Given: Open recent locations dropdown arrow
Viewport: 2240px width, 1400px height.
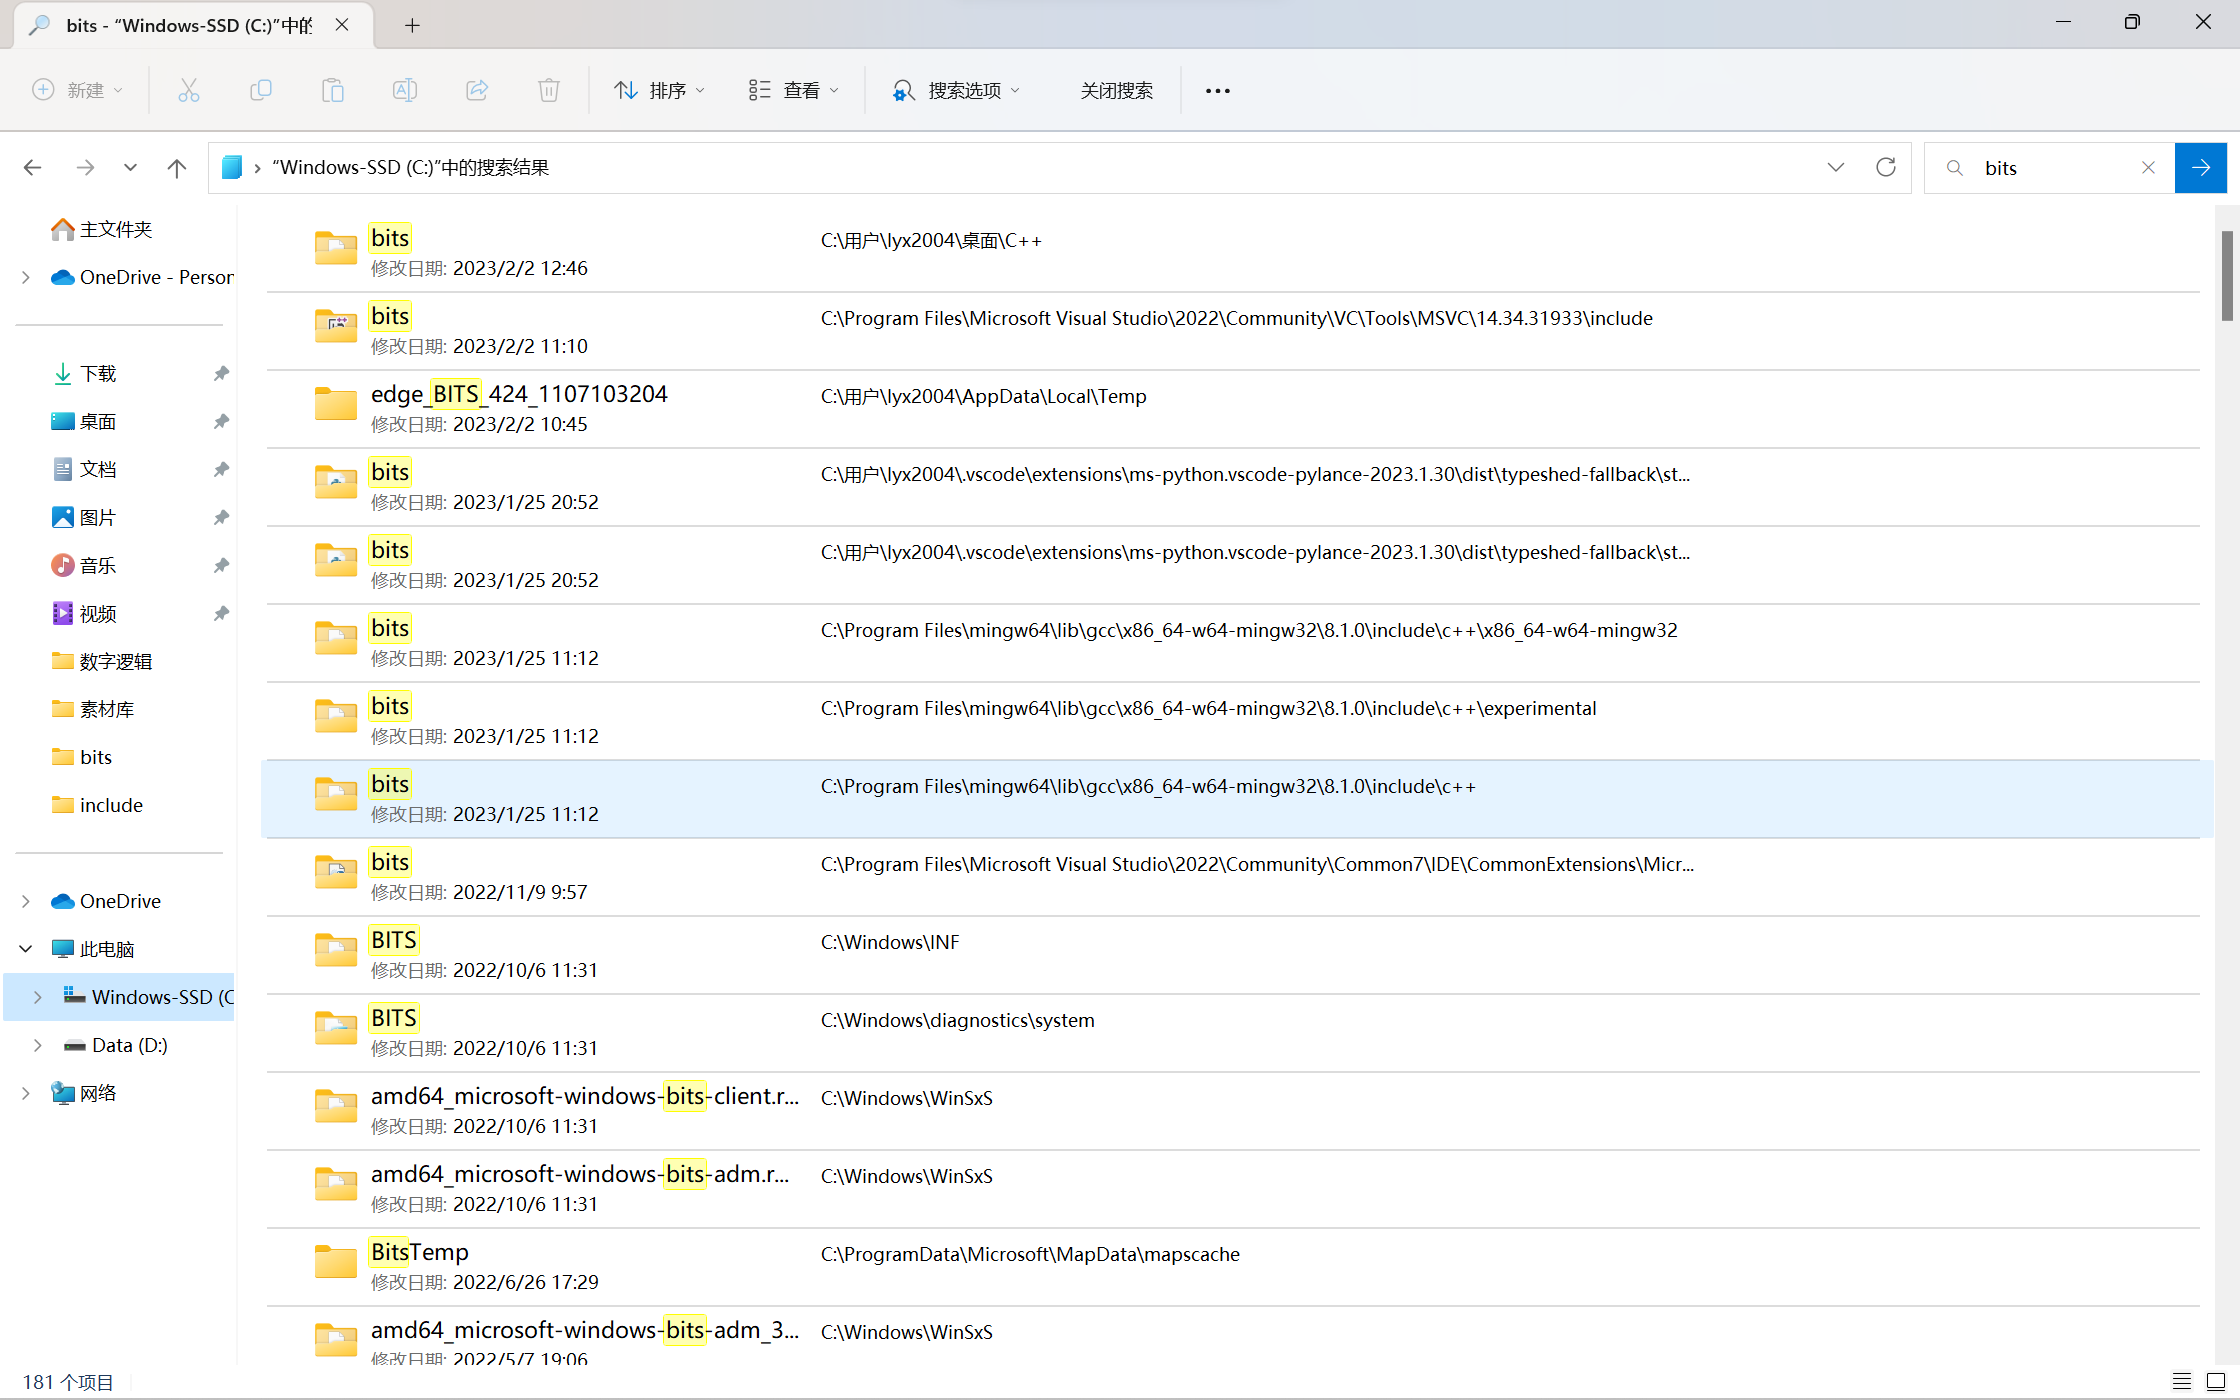Looking at the screenshot, I should pos(130,168).
